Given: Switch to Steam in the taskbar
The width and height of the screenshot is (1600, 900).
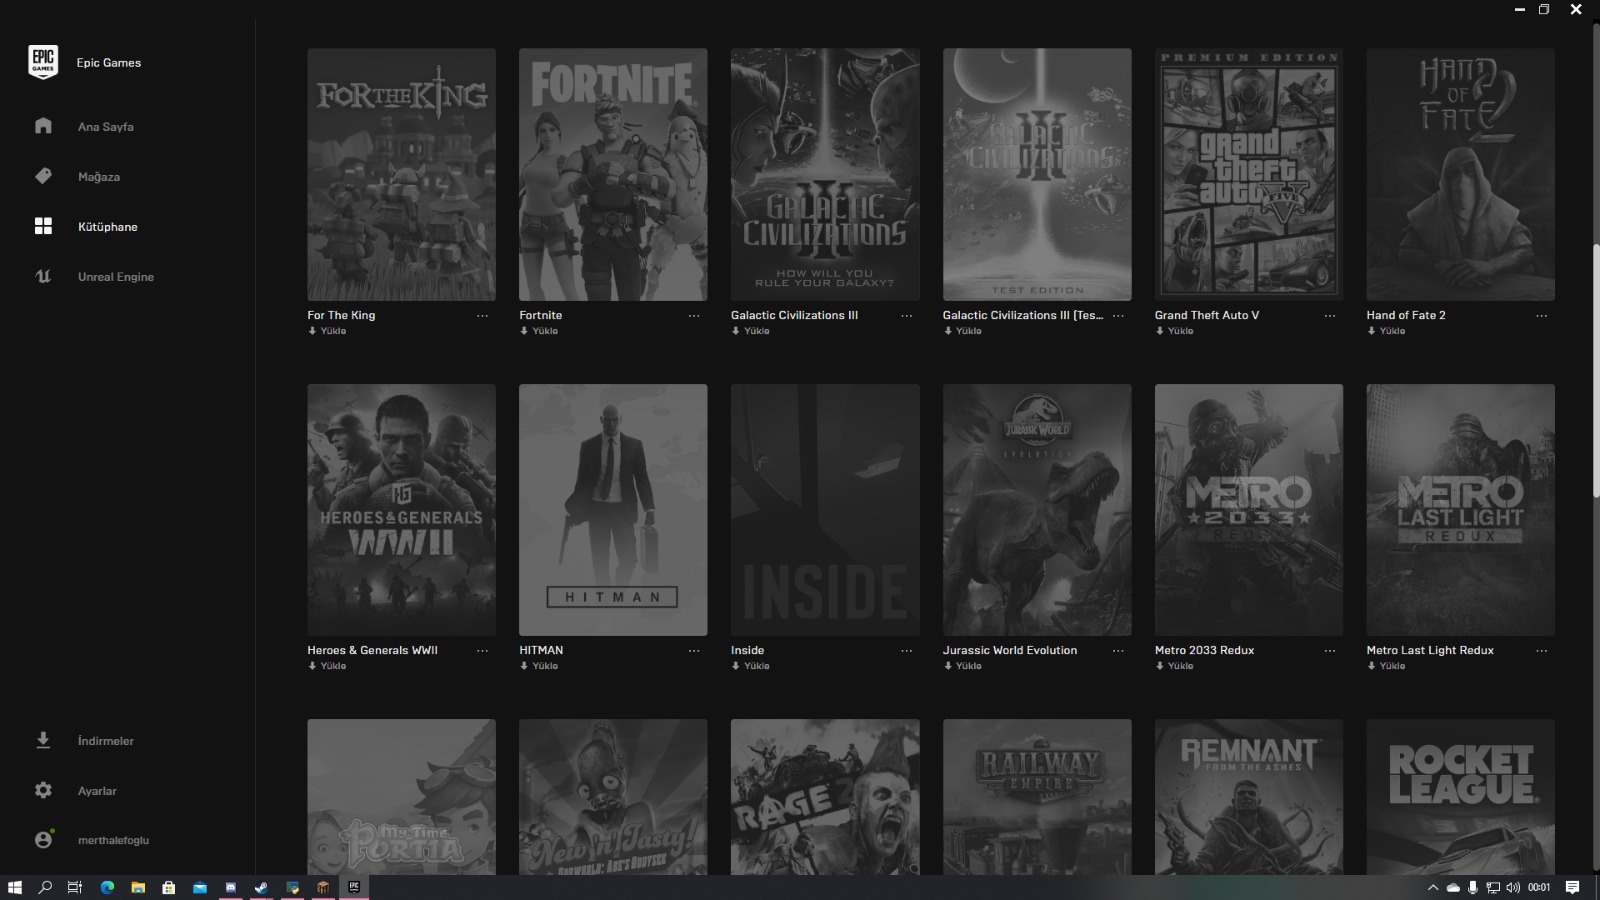Looking at the screenshot, I should 262,887.
